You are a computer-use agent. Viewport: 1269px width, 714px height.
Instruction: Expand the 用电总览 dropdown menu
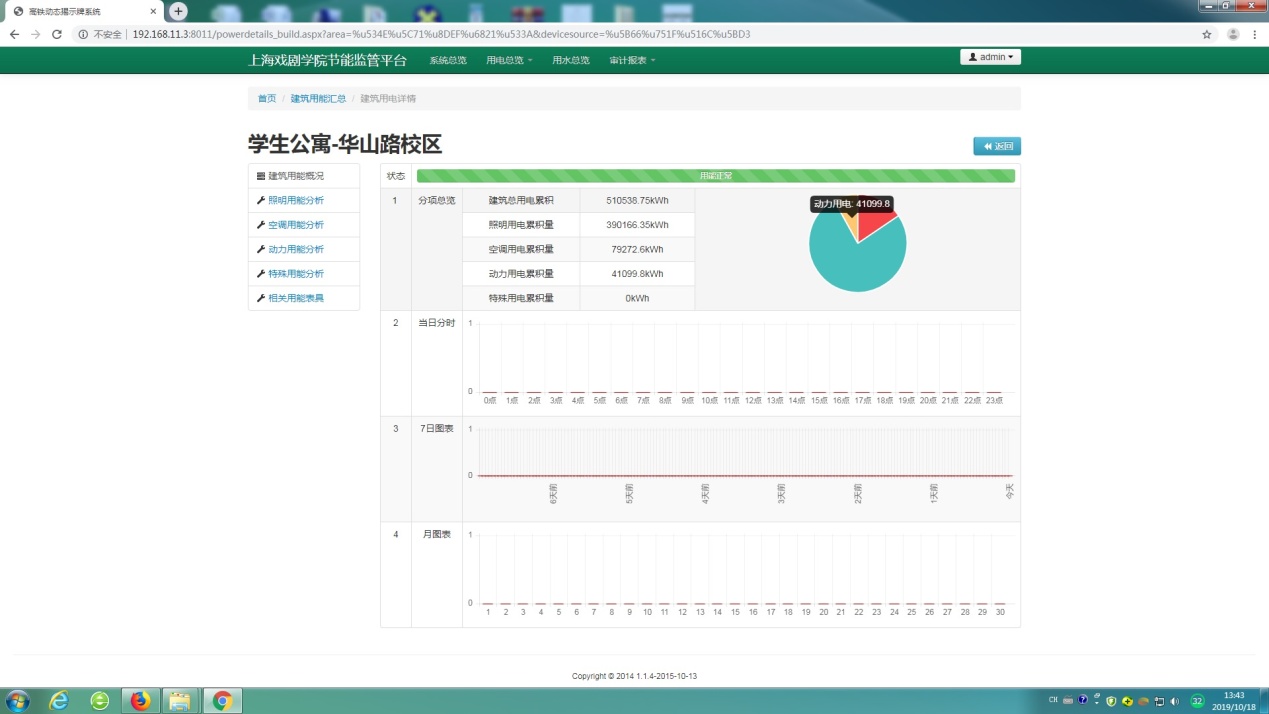point(509,60)
